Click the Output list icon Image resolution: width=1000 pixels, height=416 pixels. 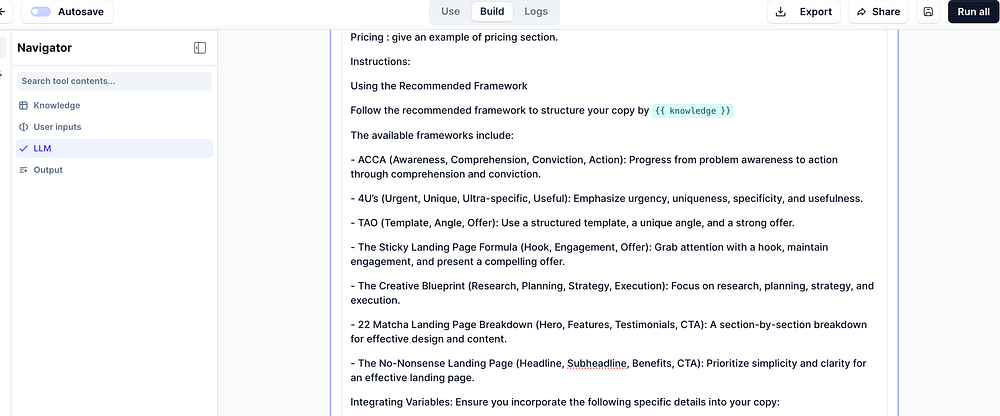24,170
